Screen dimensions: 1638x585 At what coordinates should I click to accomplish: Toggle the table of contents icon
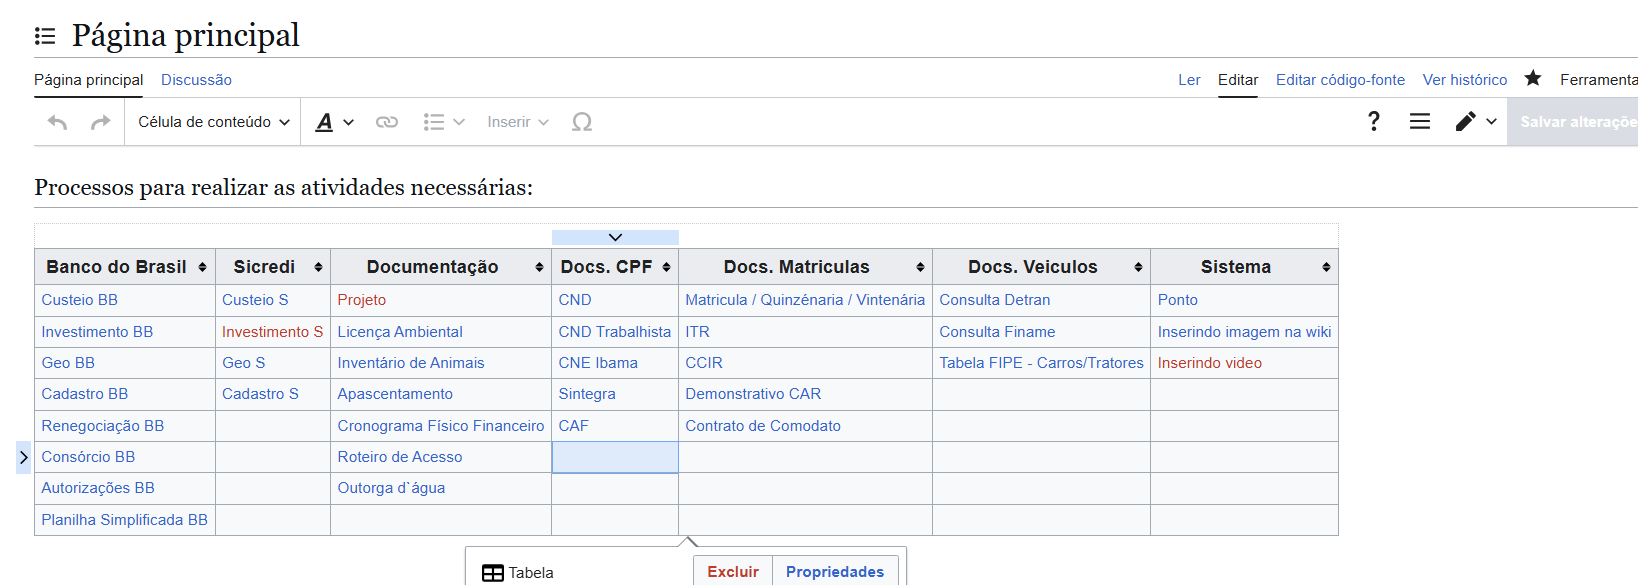45,36
